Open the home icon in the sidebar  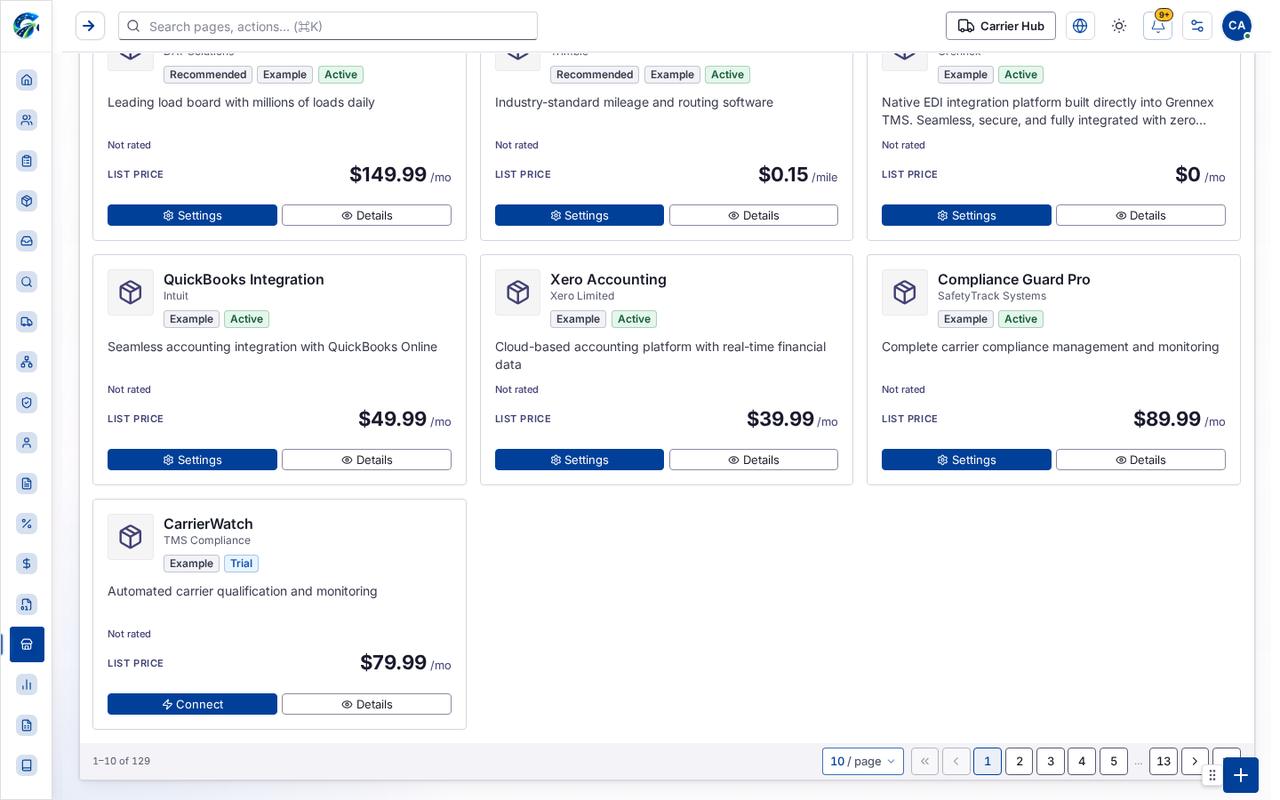[x=27, y=80]
